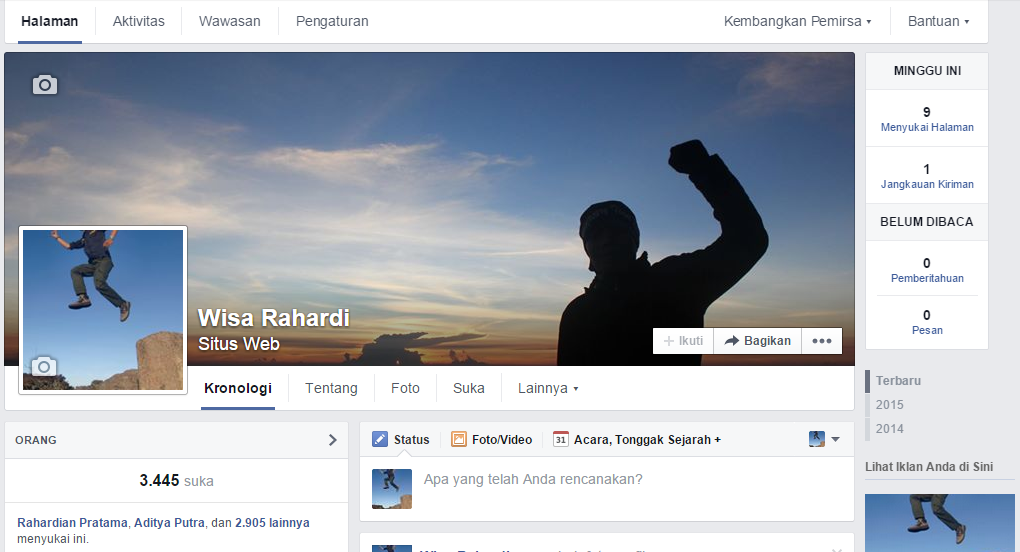The image size is (1020, 552).
Task: Jump to 2015 in timeline
Action: 889,405
